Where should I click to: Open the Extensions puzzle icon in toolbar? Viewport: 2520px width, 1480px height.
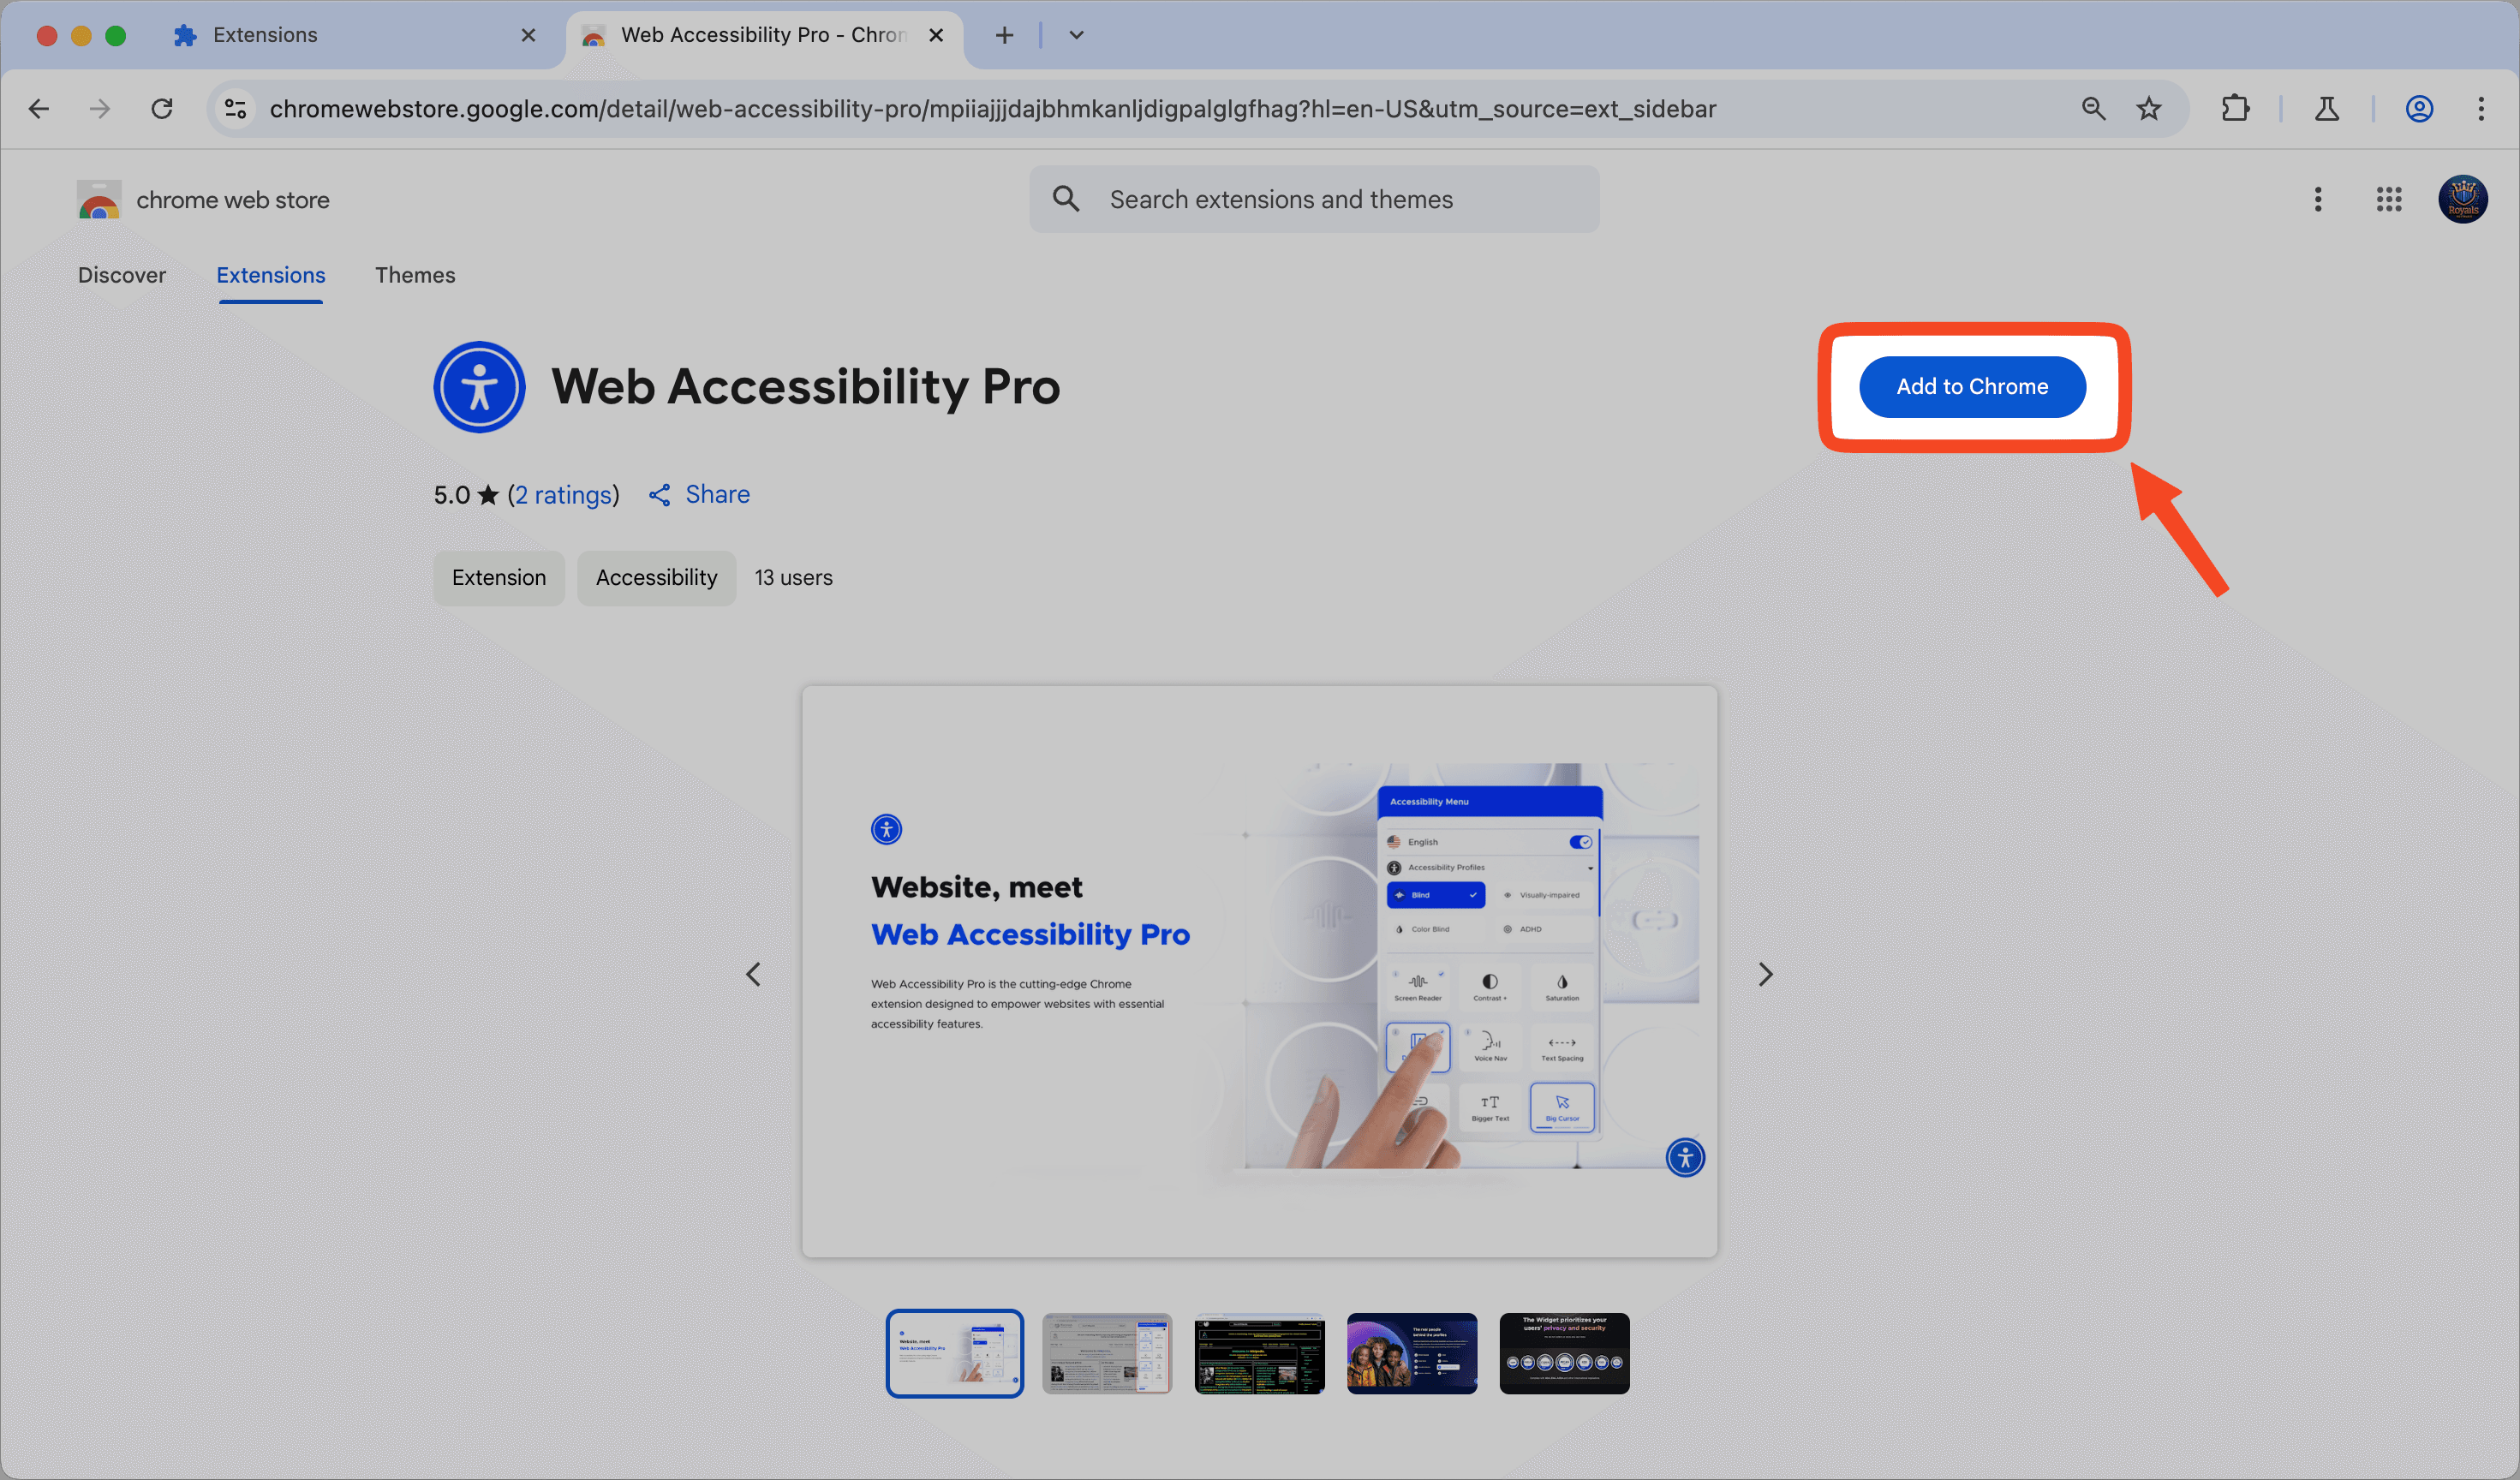coord(2235,109)
